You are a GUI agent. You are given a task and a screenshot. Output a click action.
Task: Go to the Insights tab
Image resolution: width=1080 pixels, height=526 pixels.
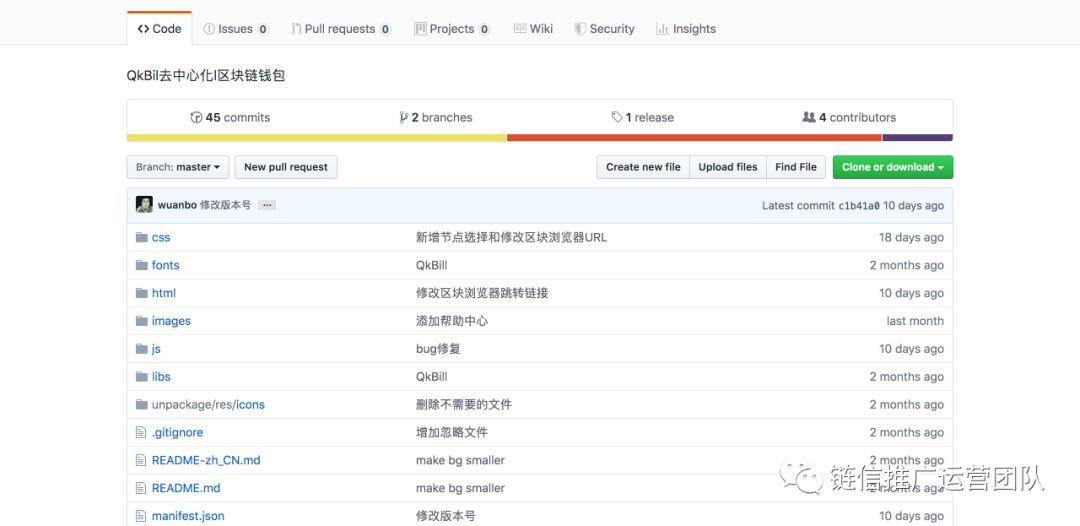click(686, 29)
